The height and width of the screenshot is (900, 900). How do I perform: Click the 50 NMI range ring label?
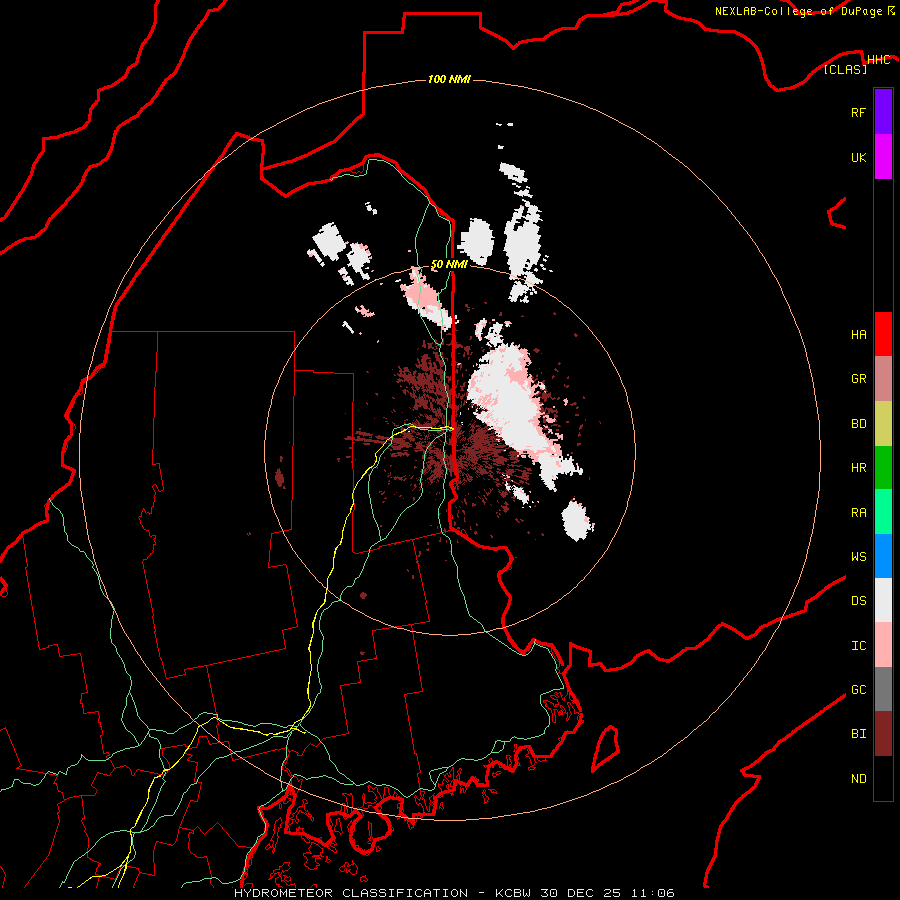pyautogui.click(x=449, y=264)
